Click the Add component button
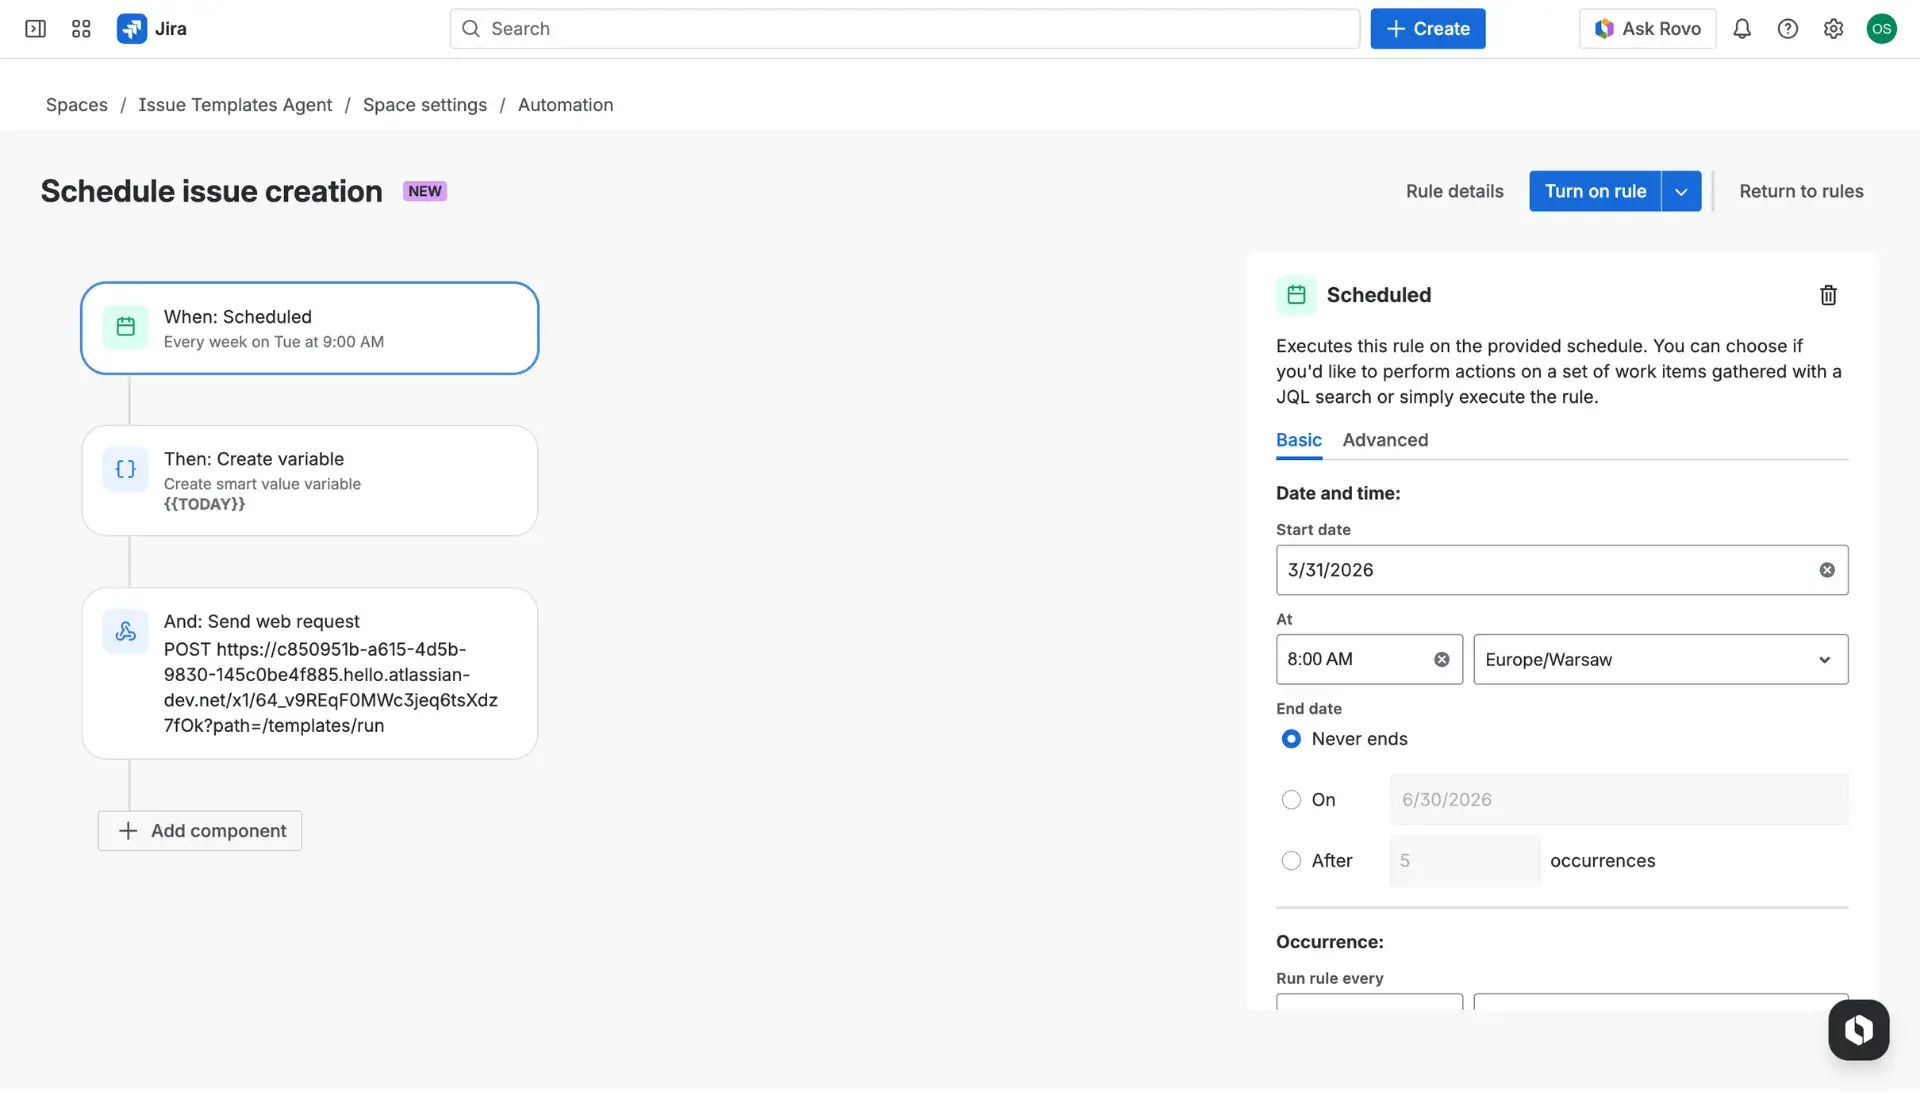 pyautogui.click(x=199, y=830)
